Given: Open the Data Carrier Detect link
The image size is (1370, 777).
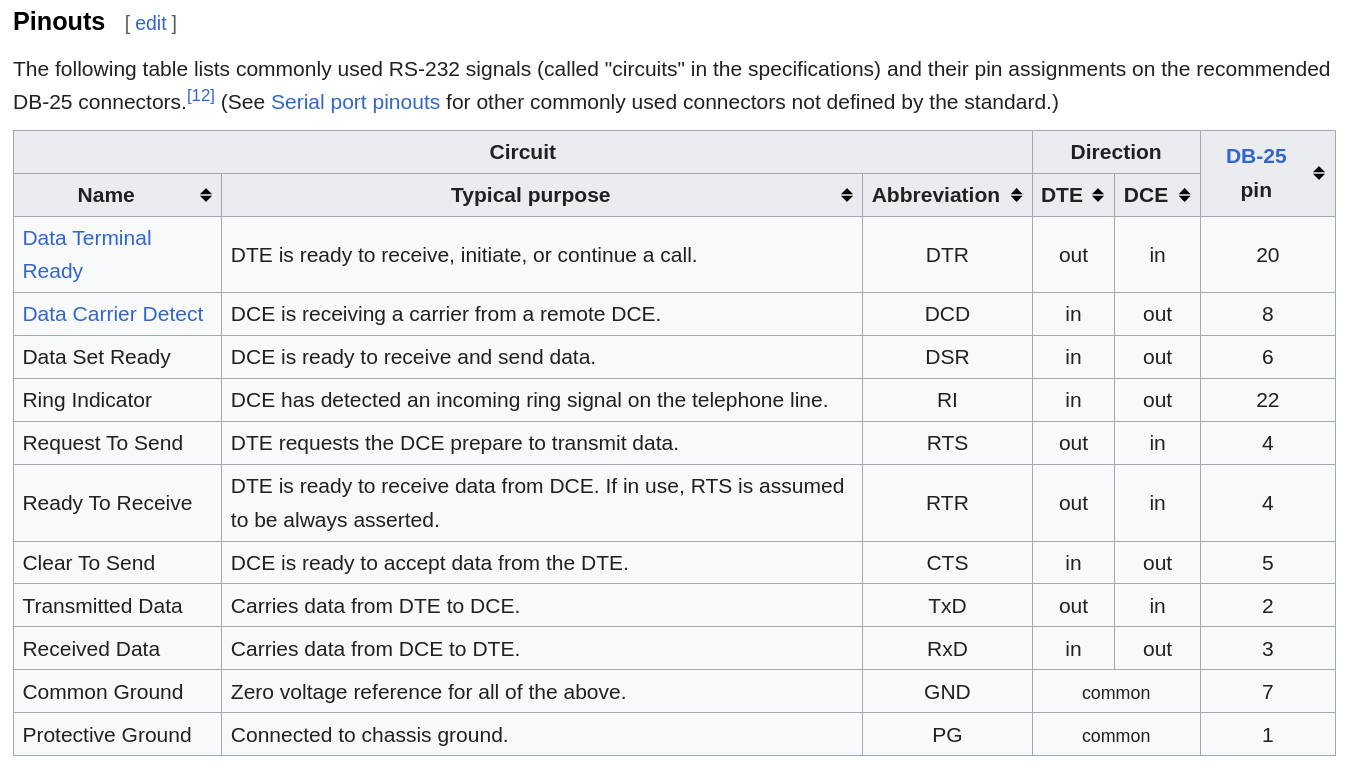Looking at the screenshot, I should coord(113,314).
